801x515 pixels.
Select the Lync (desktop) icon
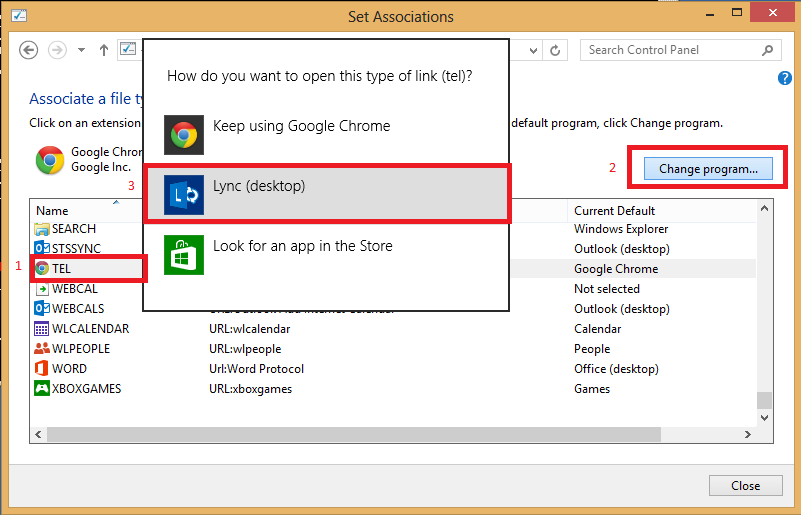click(183, 195)
